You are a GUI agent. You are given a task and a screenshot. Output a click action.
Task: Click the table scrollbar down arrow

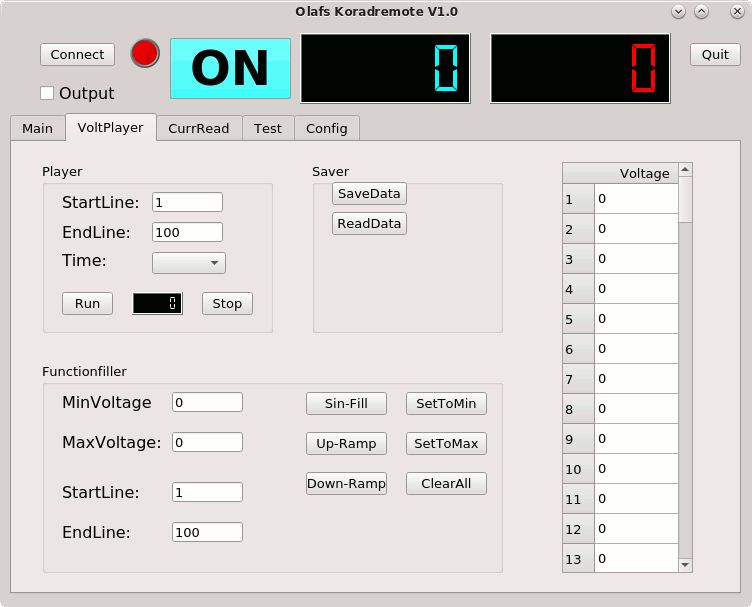click(685, 565)
